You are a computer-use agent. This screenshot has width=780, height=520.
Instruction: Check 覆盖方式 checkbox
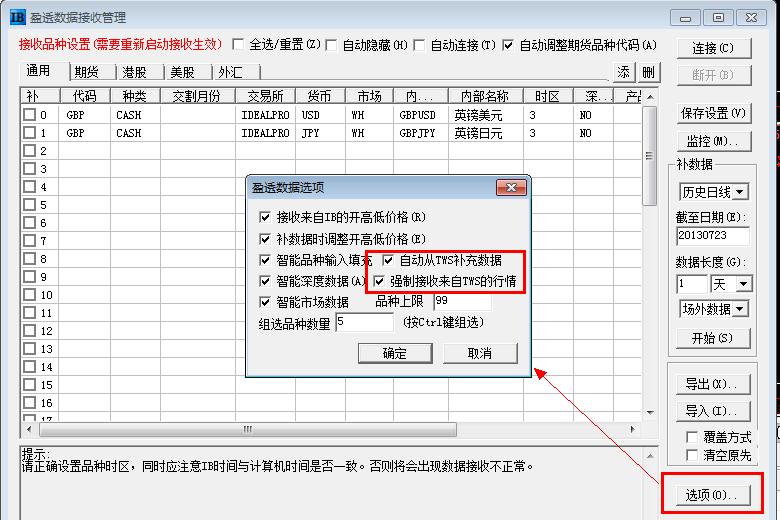[691, 437]
